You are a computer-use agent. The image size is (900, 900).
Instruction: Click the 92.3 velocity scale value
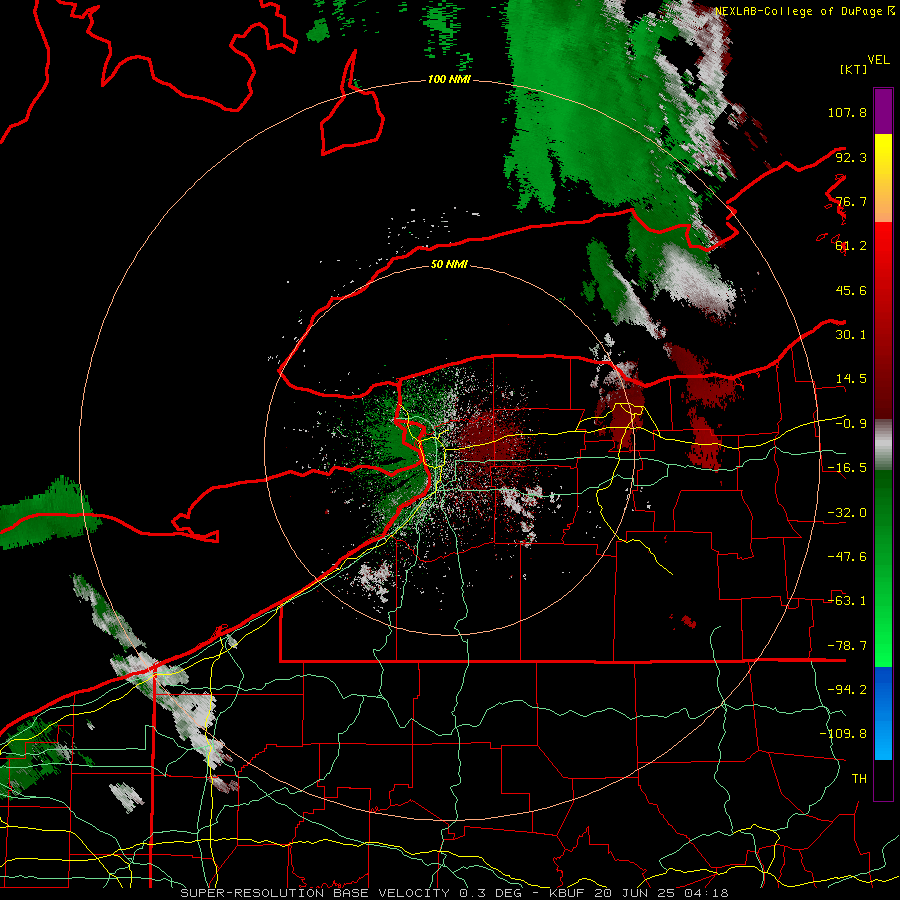pos(851,157)
